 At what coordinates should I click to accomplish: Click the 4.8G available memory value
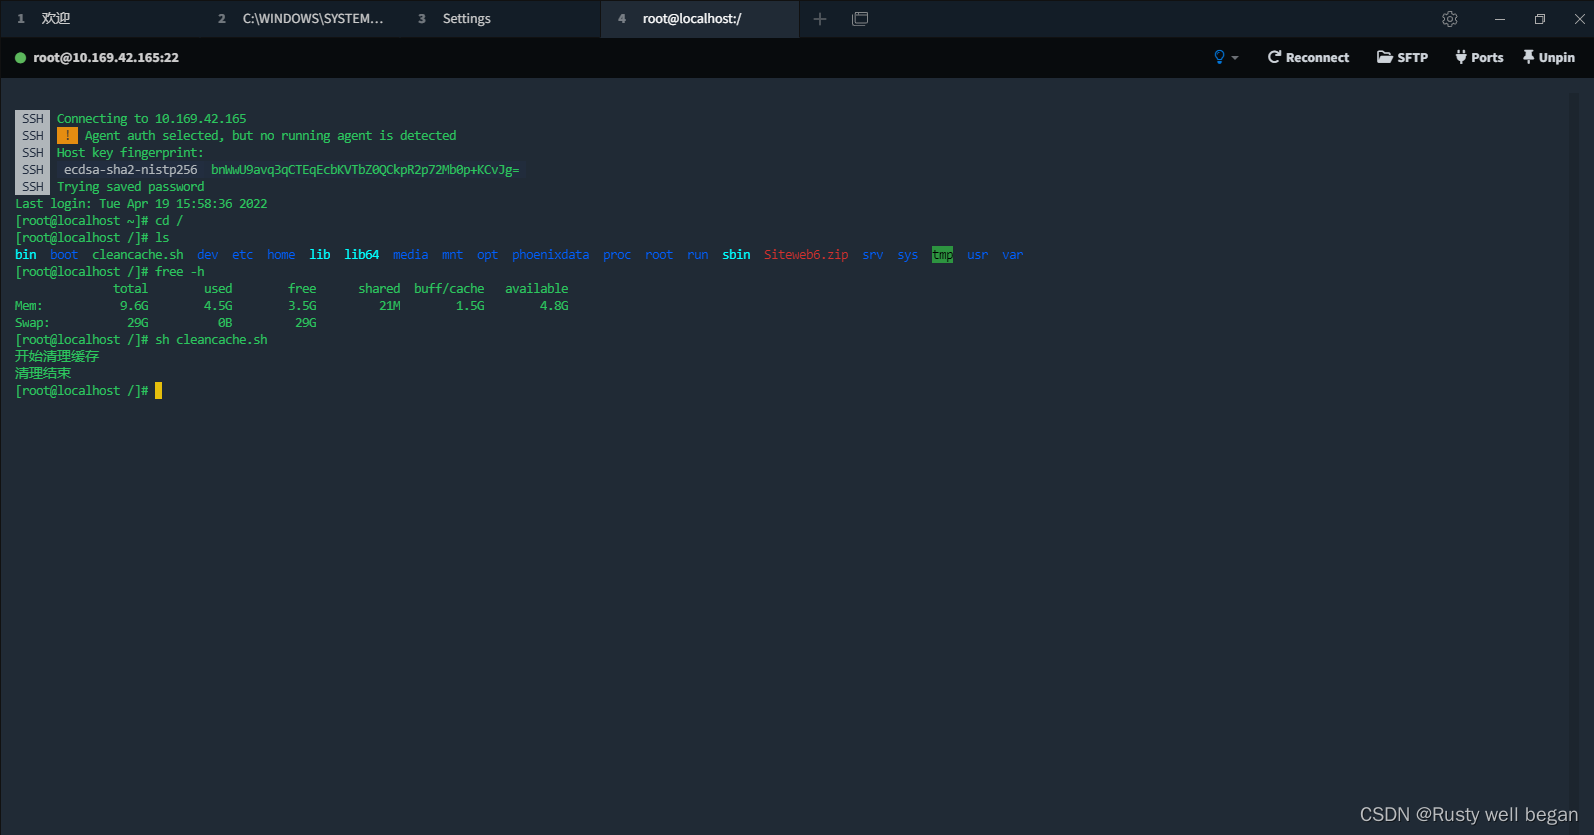(x=554, y=306)
